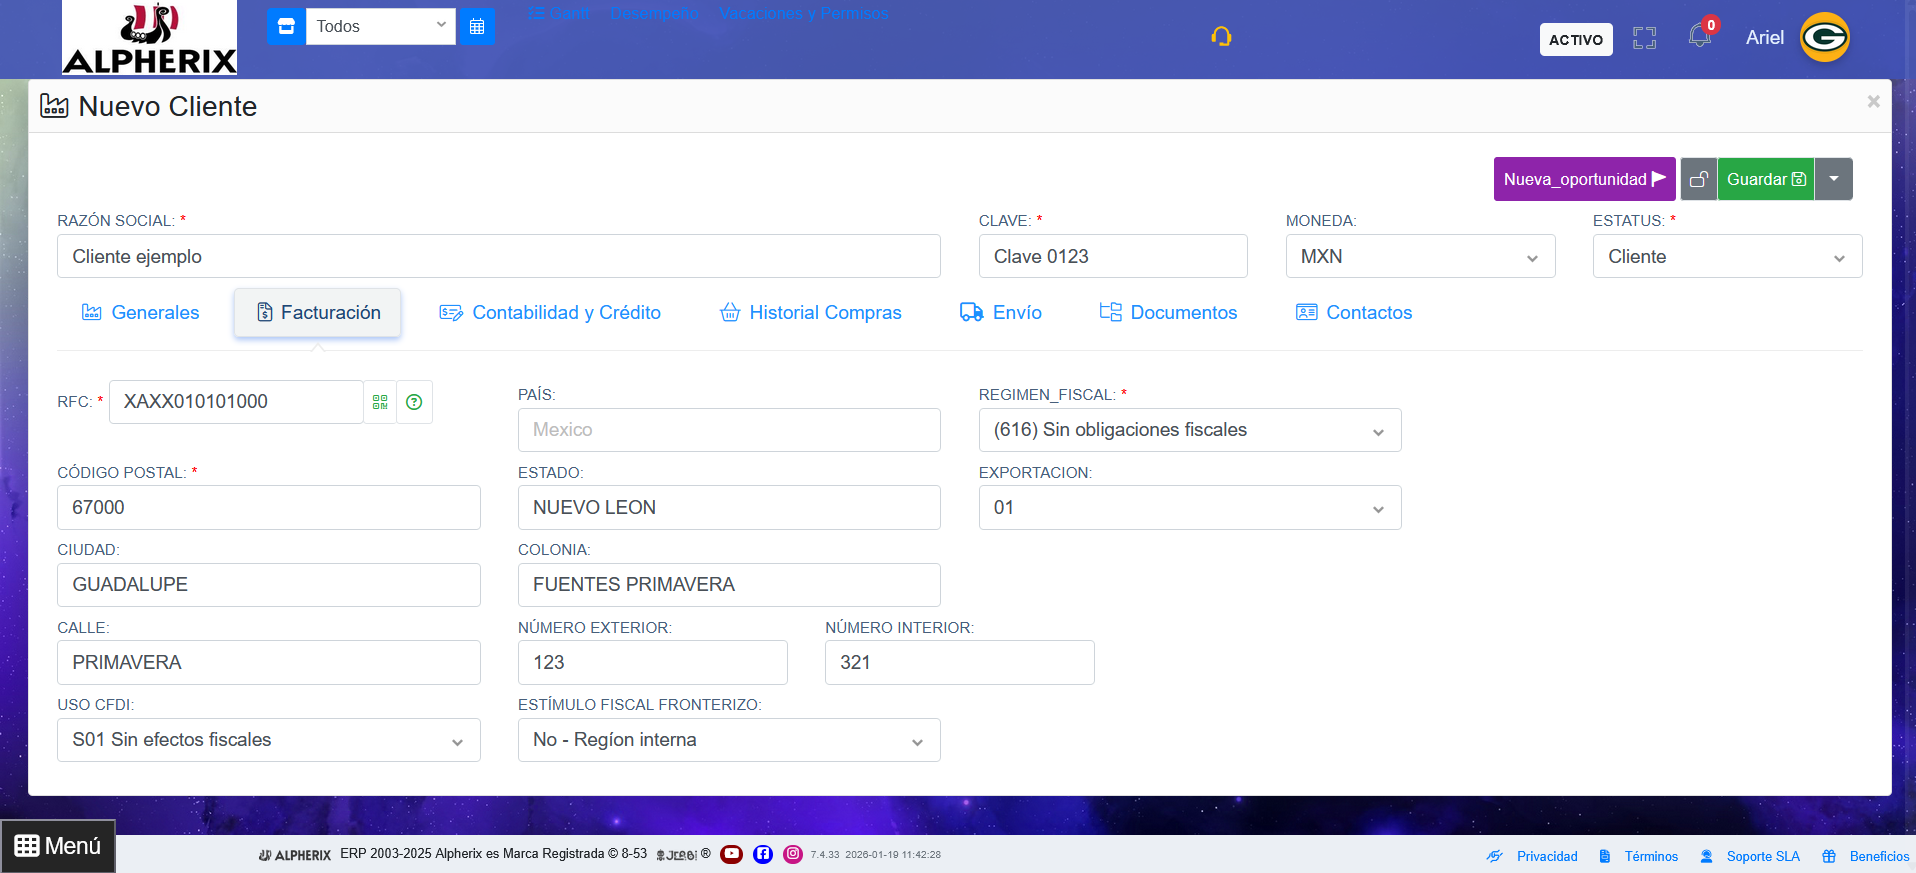The height and width of the screenshot is (873, 1916).
Task: Open the notifications bell
Action: 1699,37
